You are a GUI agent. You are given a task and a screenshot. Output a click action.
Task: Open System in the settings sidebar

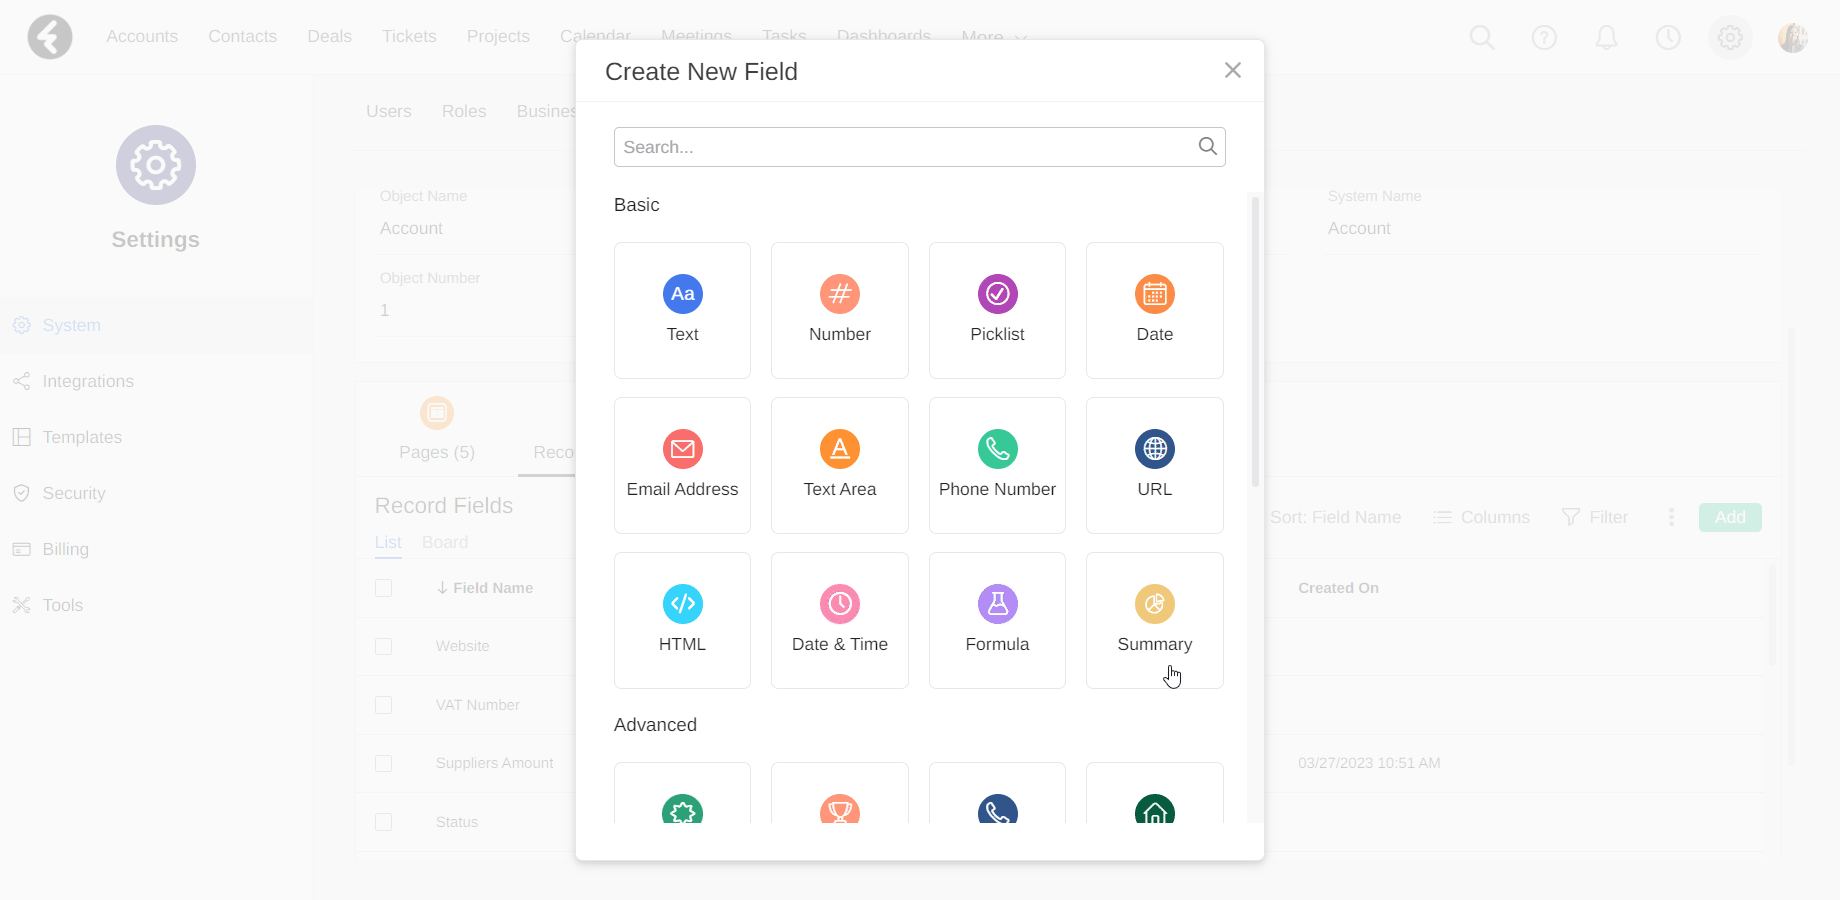click(156, 325)
